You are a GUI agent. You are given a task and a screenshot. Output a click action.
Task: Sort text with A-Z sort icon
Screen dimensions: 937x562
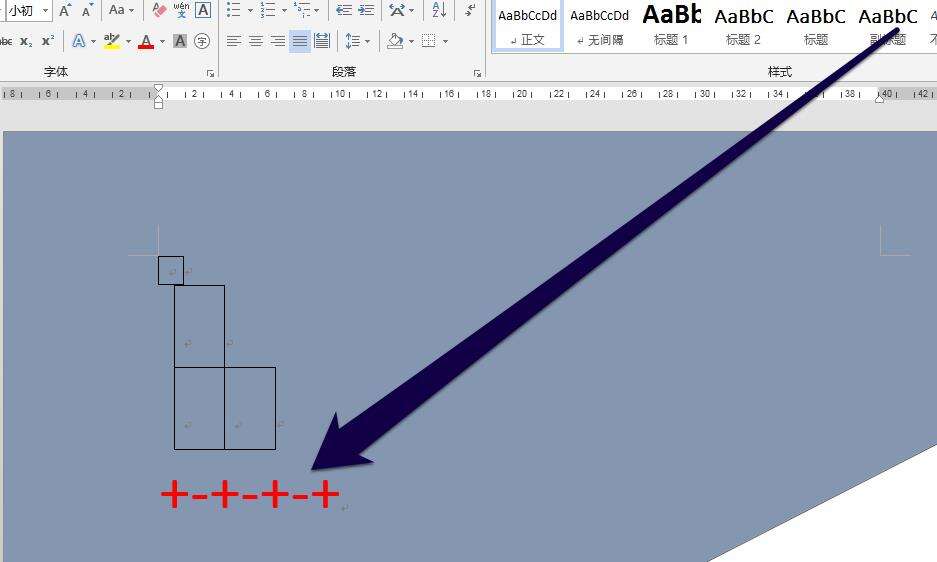[439, 10]
